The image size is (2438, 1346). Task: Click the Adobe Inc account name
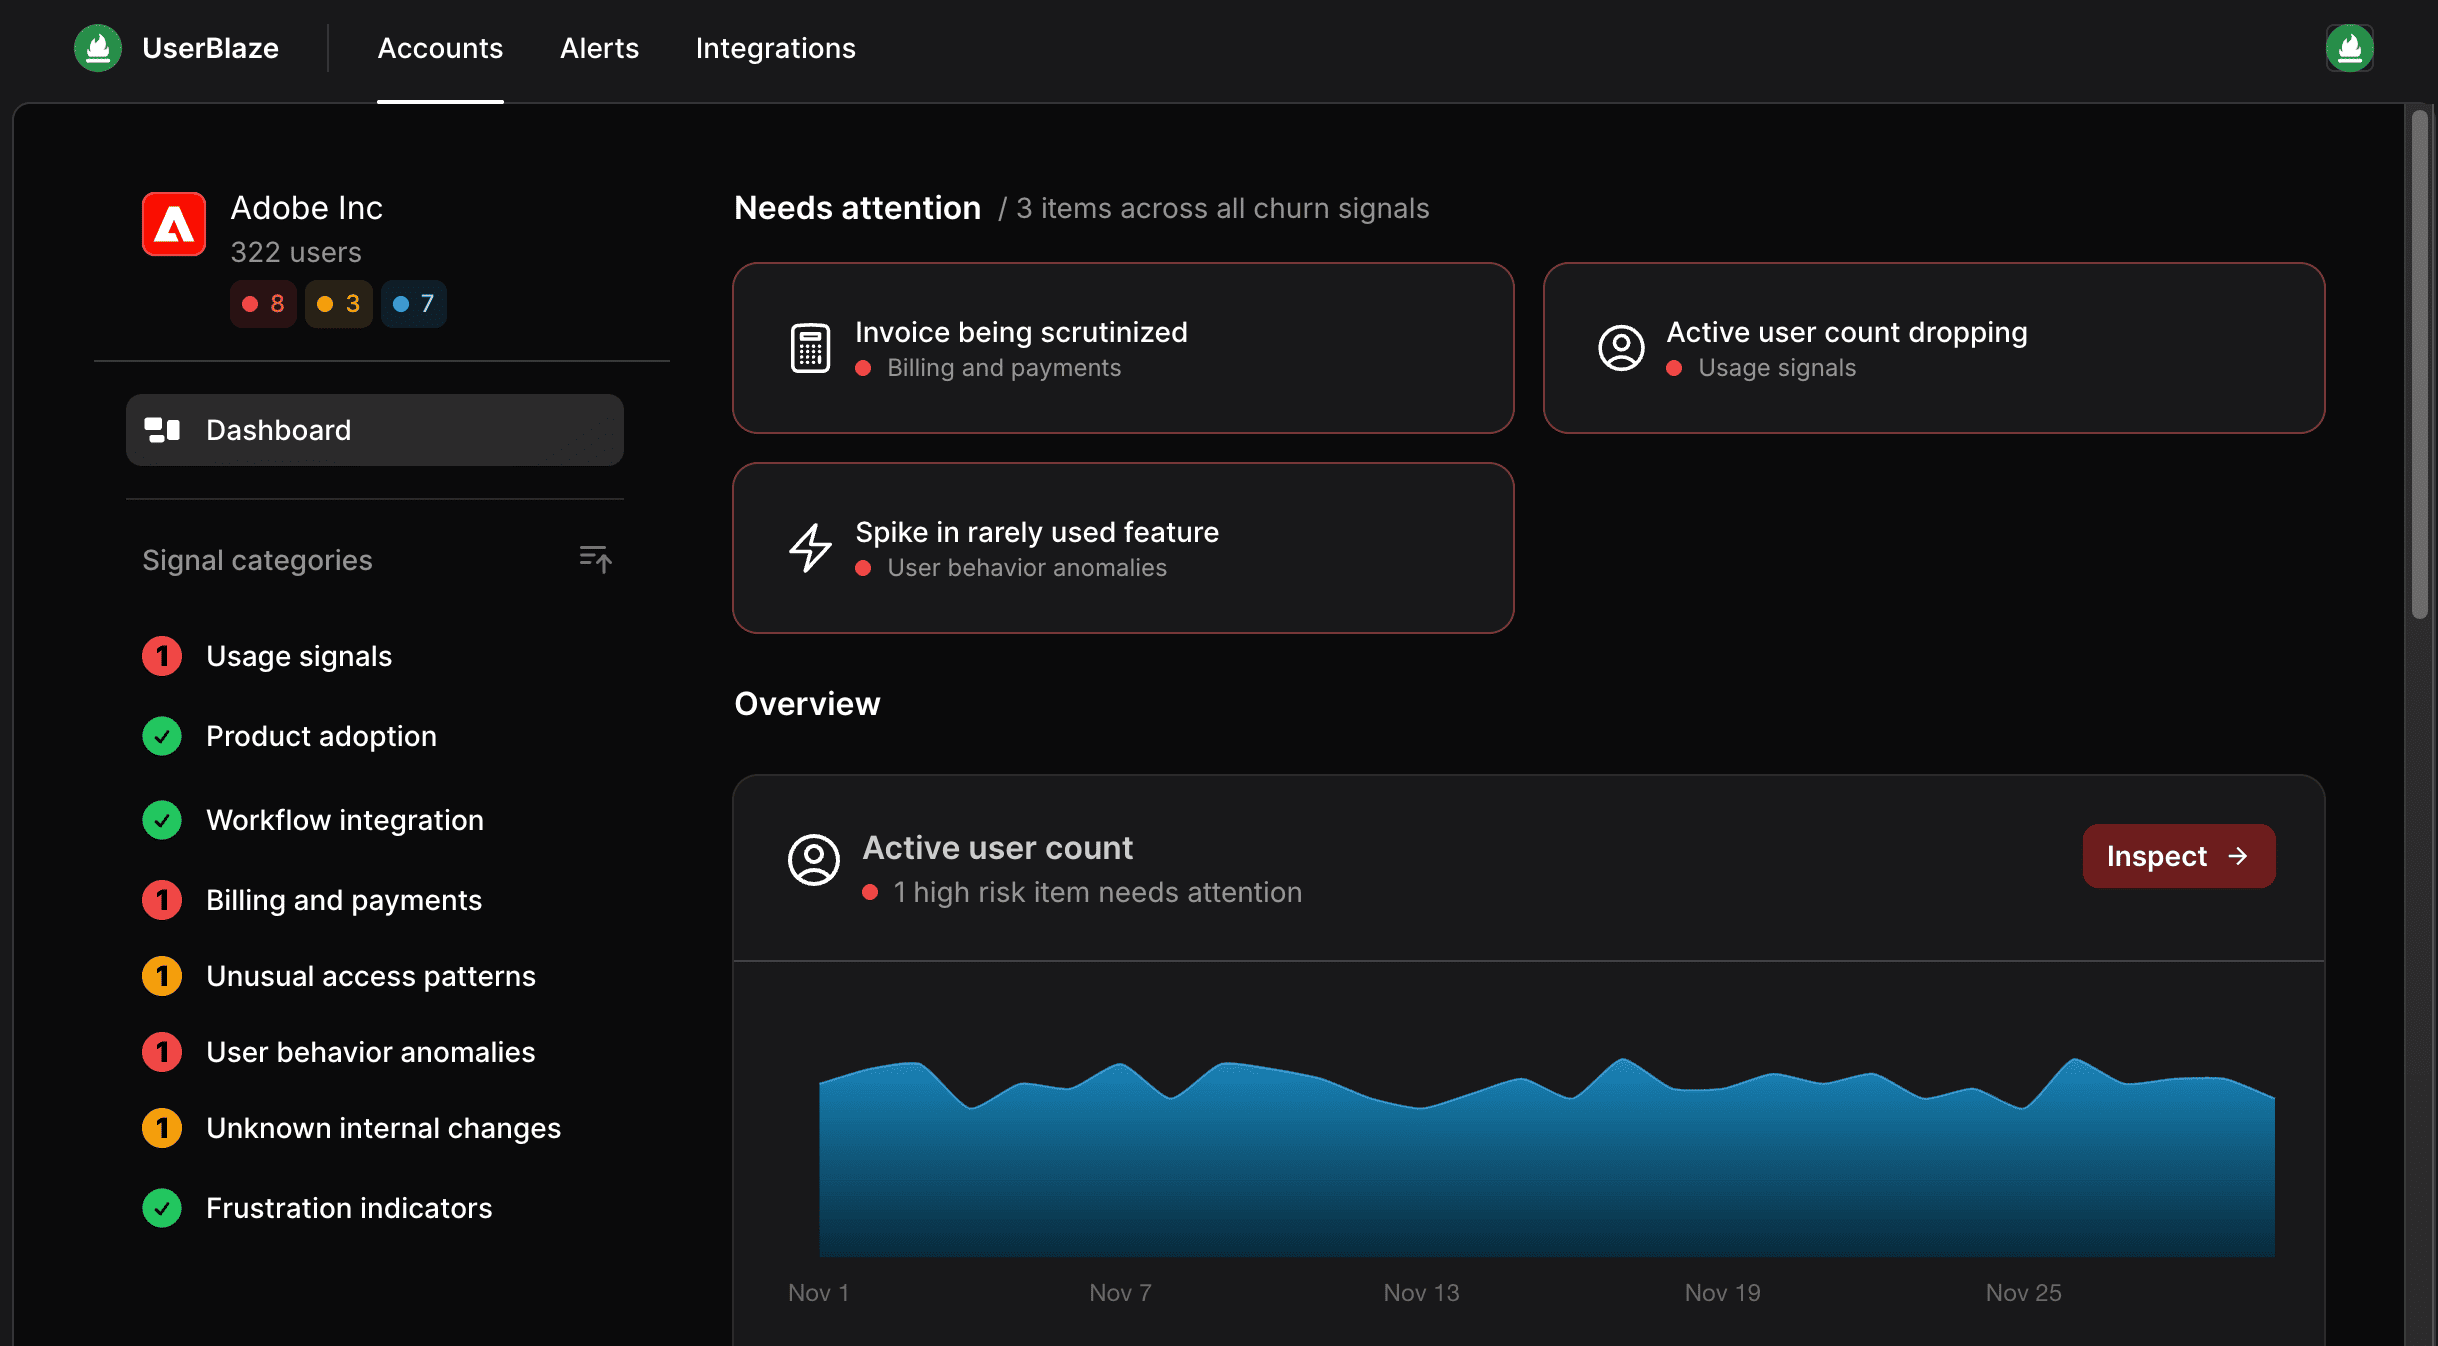click(306, 208)
